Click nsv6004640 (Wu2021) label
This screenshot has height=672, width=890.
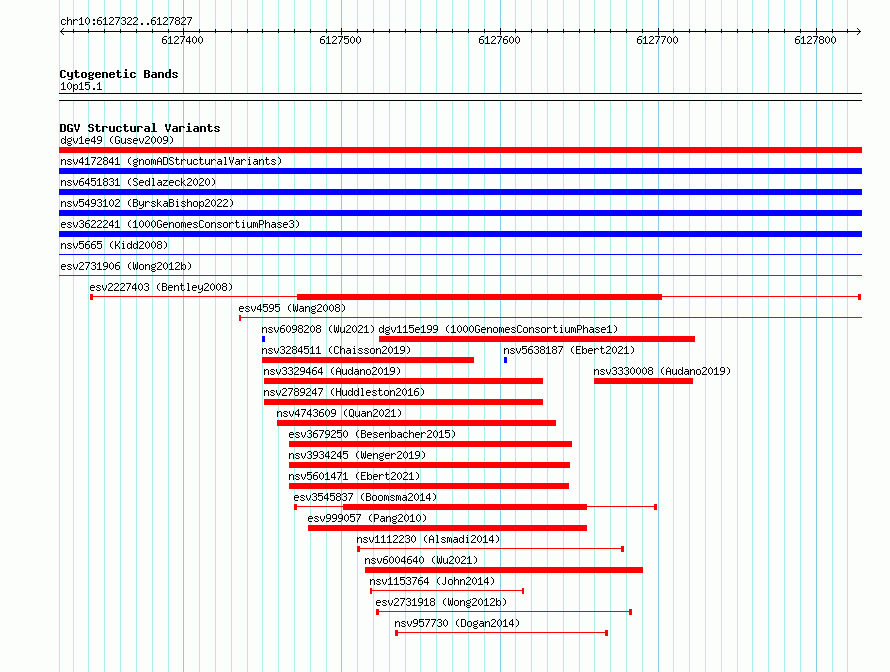pyautogui.click(x=421, y=560)
